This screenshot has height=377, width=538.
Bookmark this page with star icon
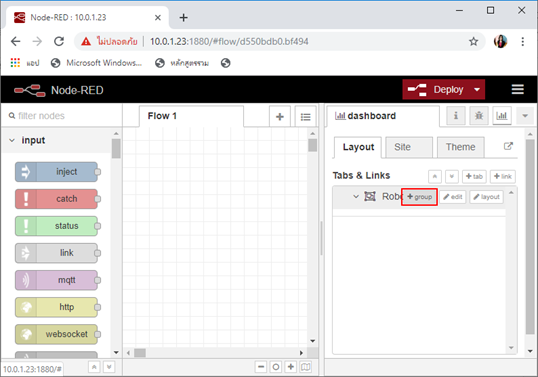(473, 42)
